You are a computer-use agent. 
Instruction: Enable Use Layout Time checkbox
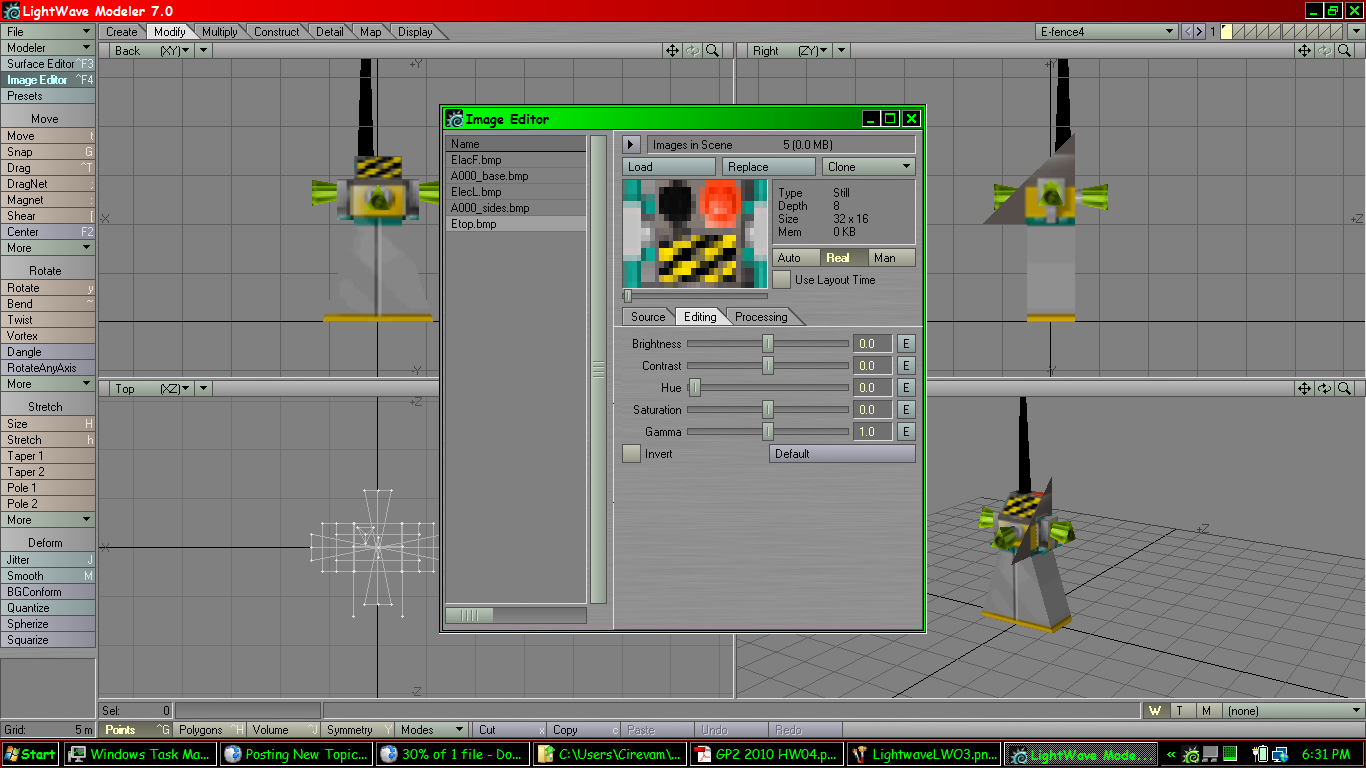click(x=781, y=280)
